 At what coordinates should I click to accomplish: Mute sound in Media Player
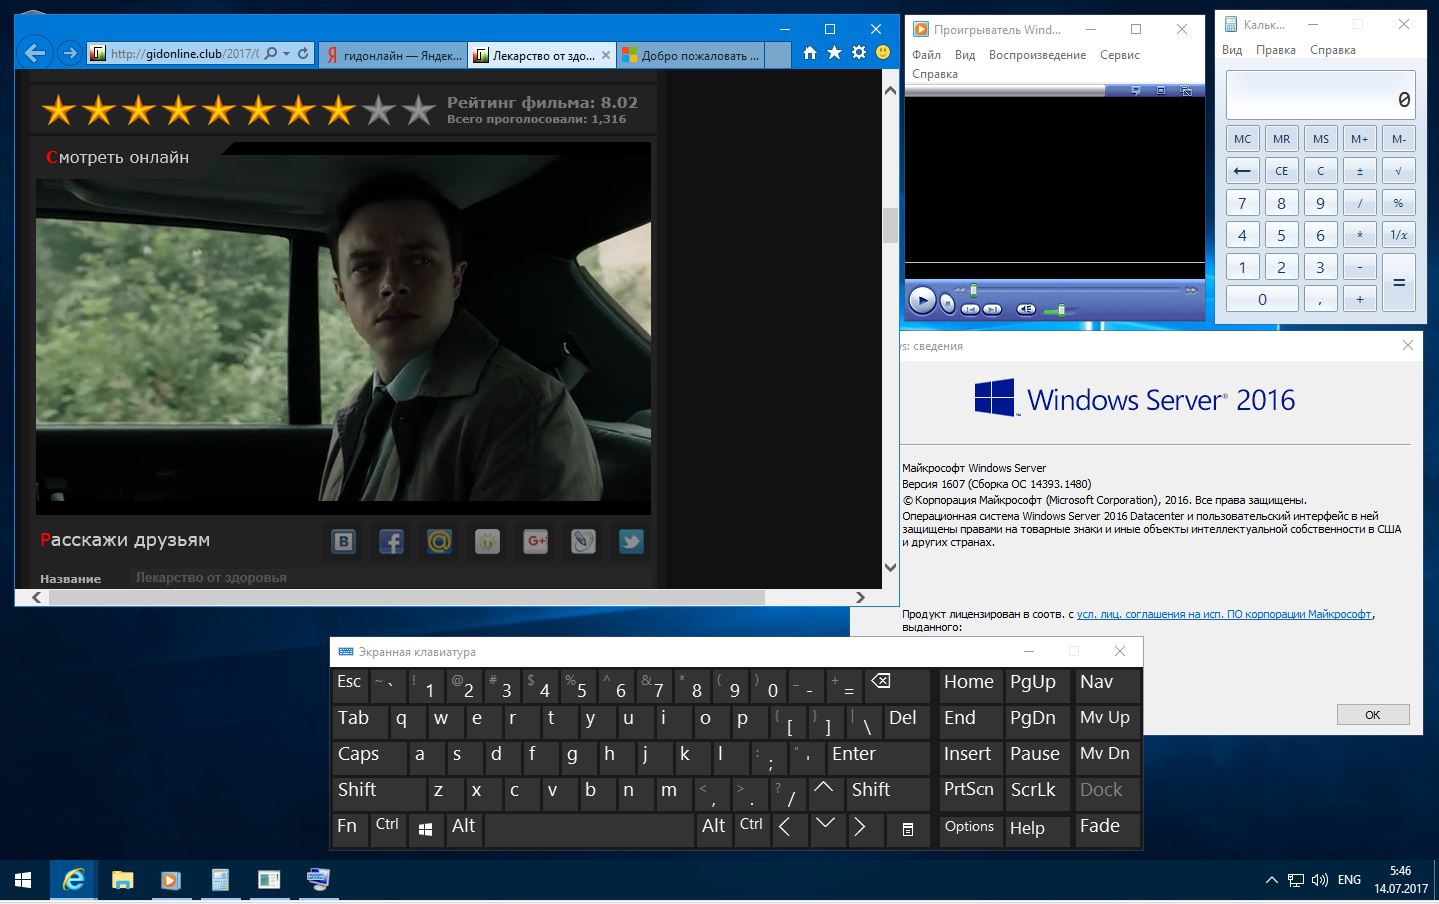click(1026, 309)
